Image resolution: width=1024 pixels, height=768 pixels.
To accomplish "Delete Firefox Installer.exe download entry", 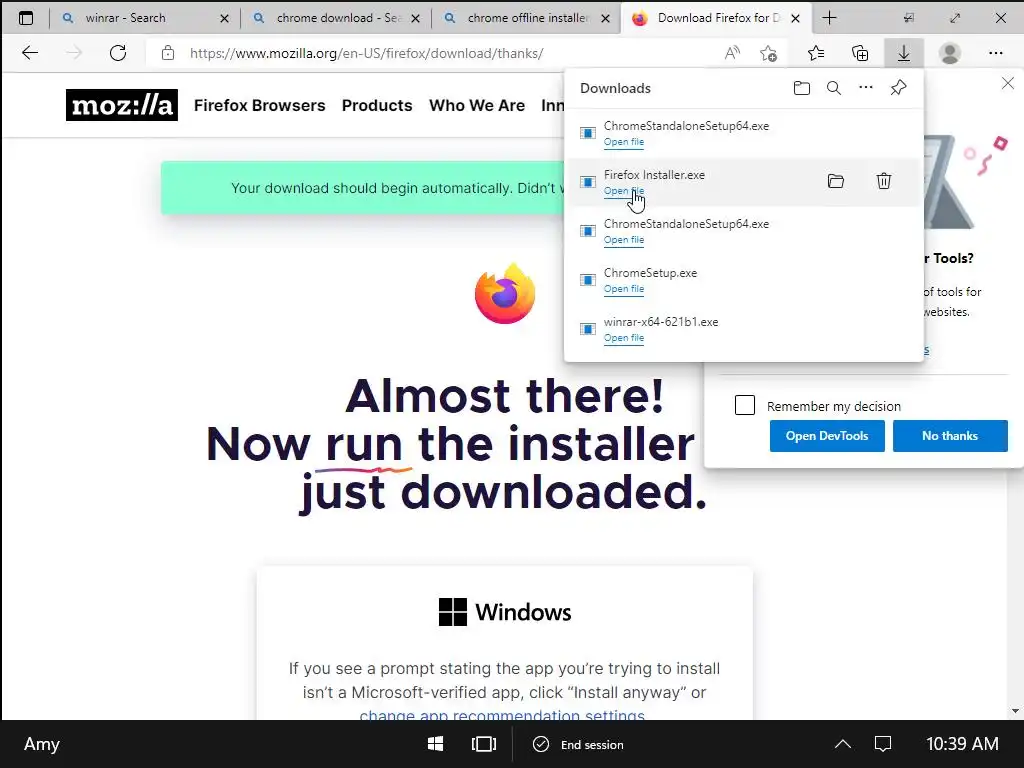I will click(x=884, y=181).
